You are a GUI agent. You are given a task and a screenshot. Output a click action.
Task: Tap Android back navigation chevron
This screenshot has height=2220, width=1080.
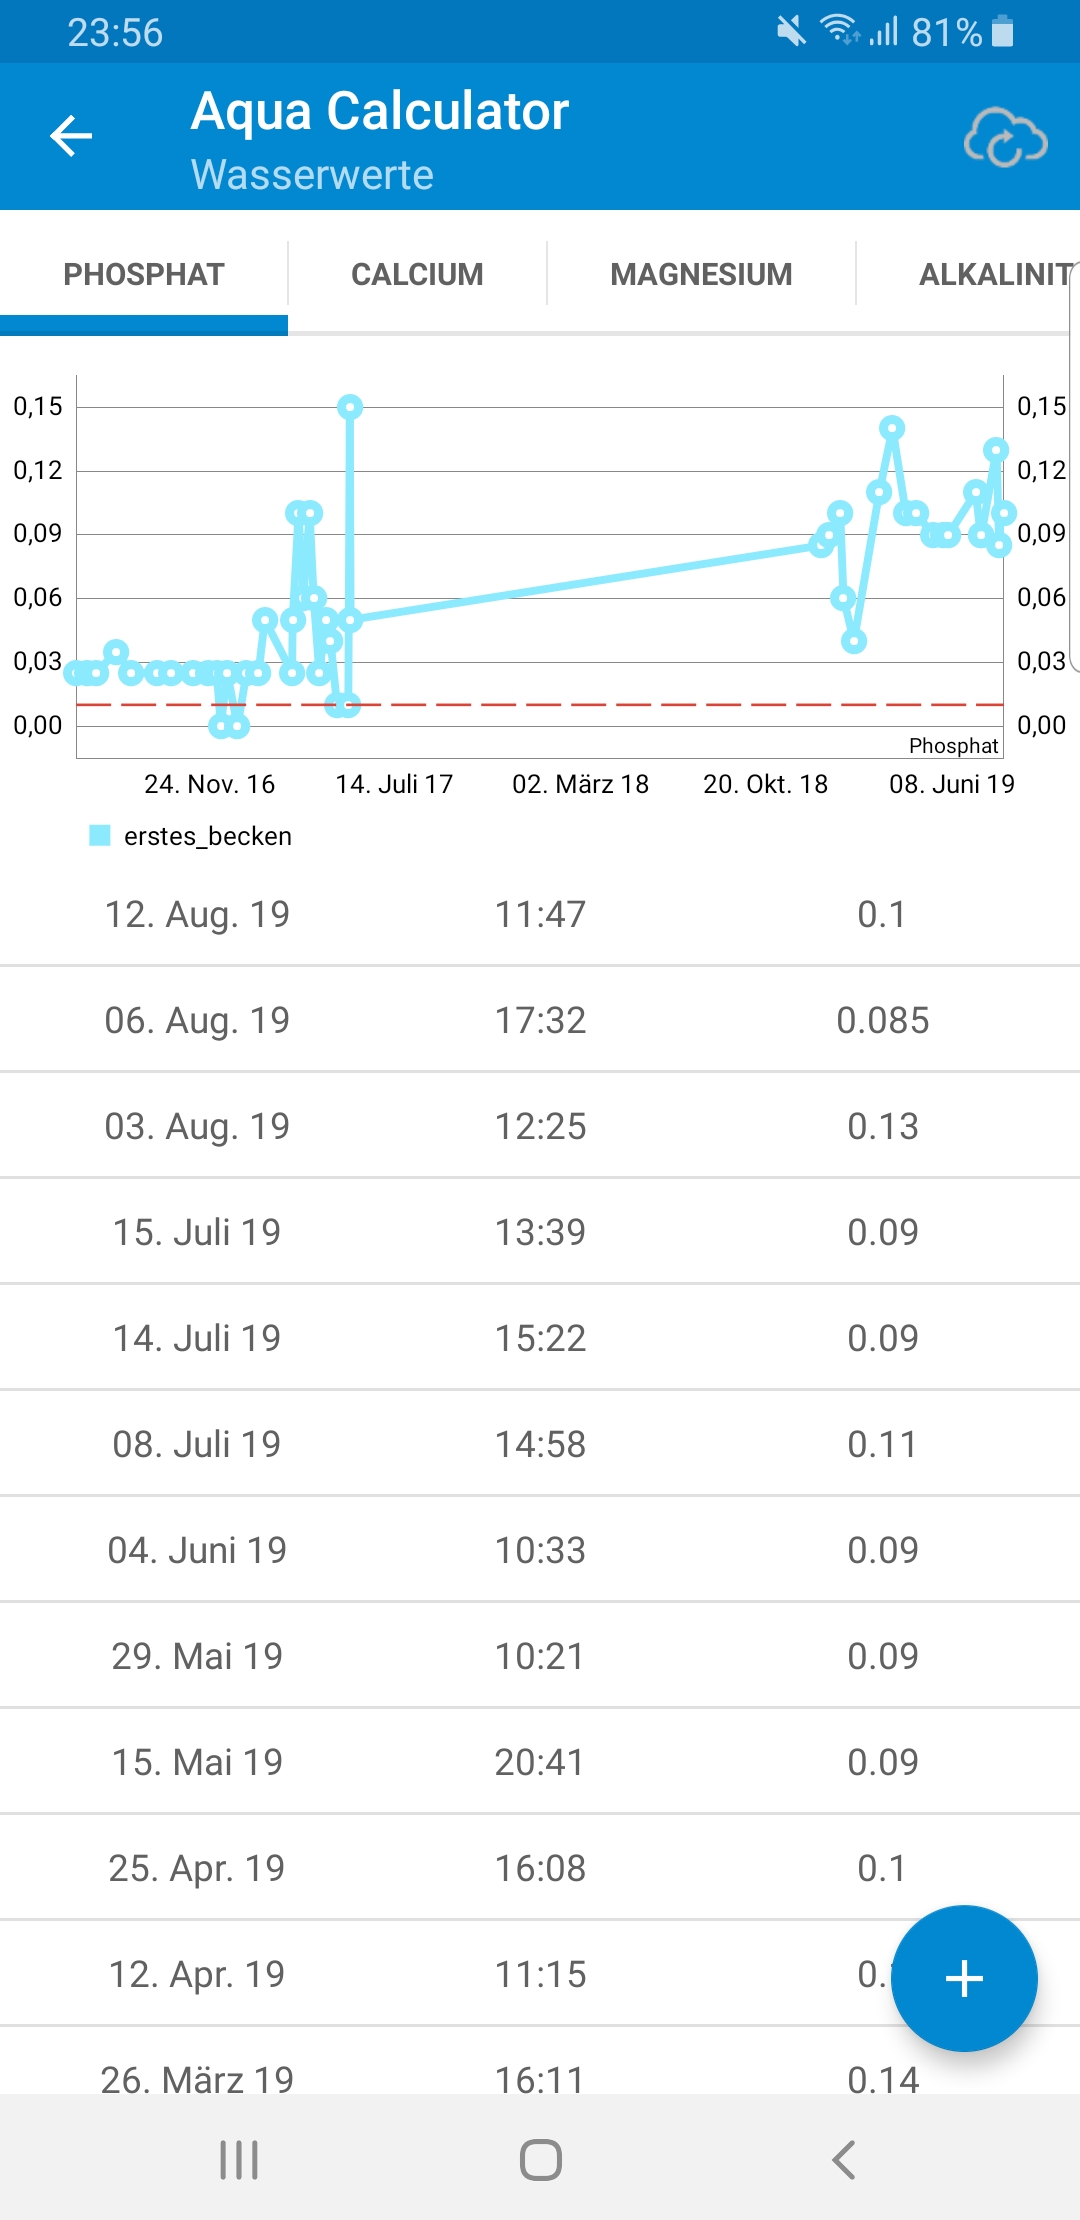843,2160
